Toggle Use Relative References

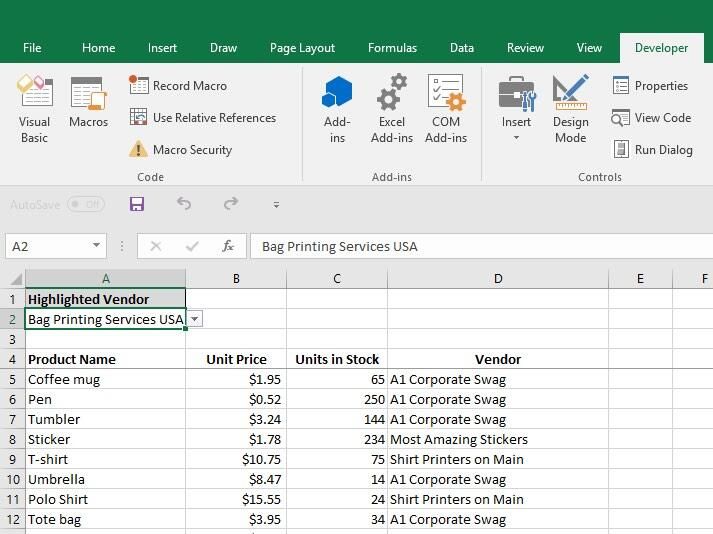pyautogui.click(x=203, y=118)
